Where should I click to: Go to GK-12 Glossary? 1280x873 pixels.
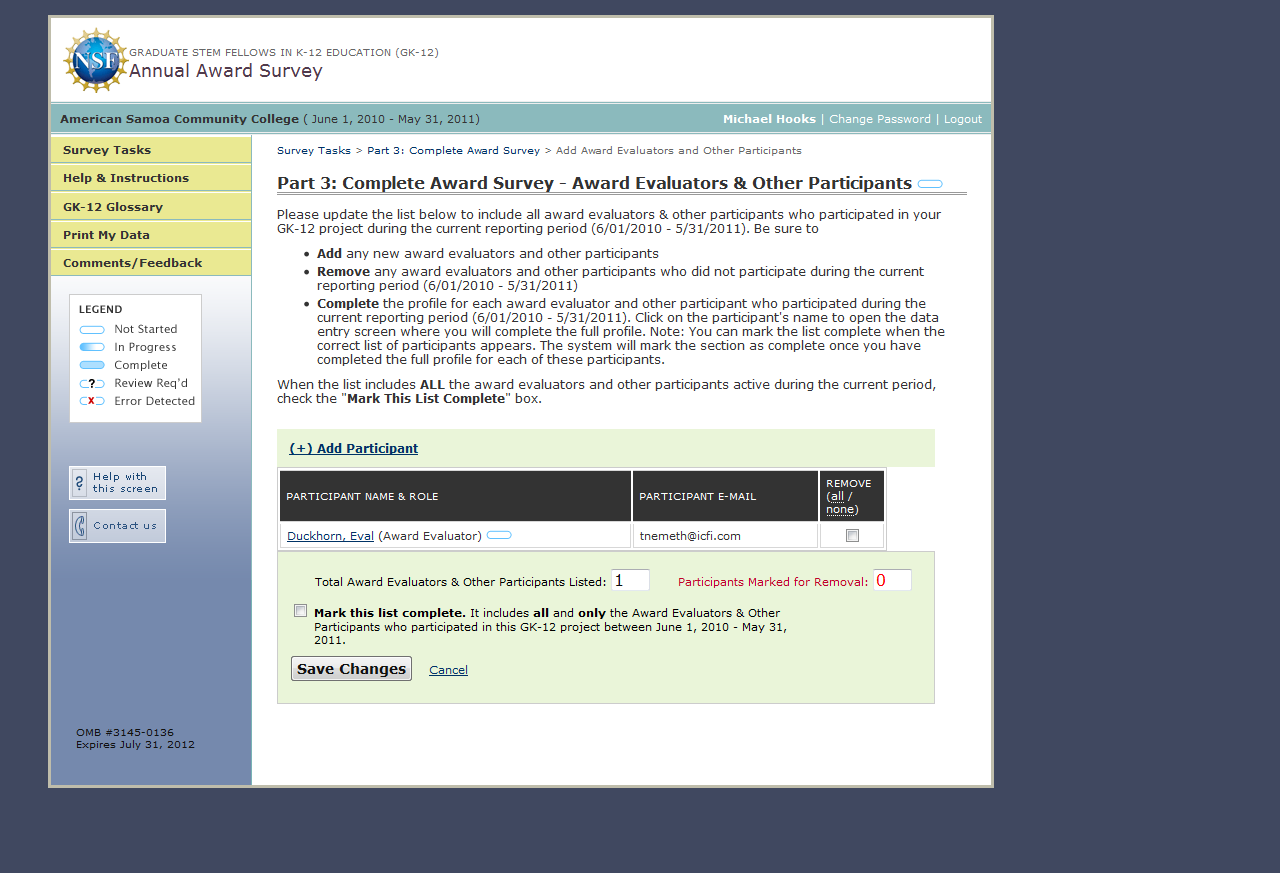click(113, 207)
